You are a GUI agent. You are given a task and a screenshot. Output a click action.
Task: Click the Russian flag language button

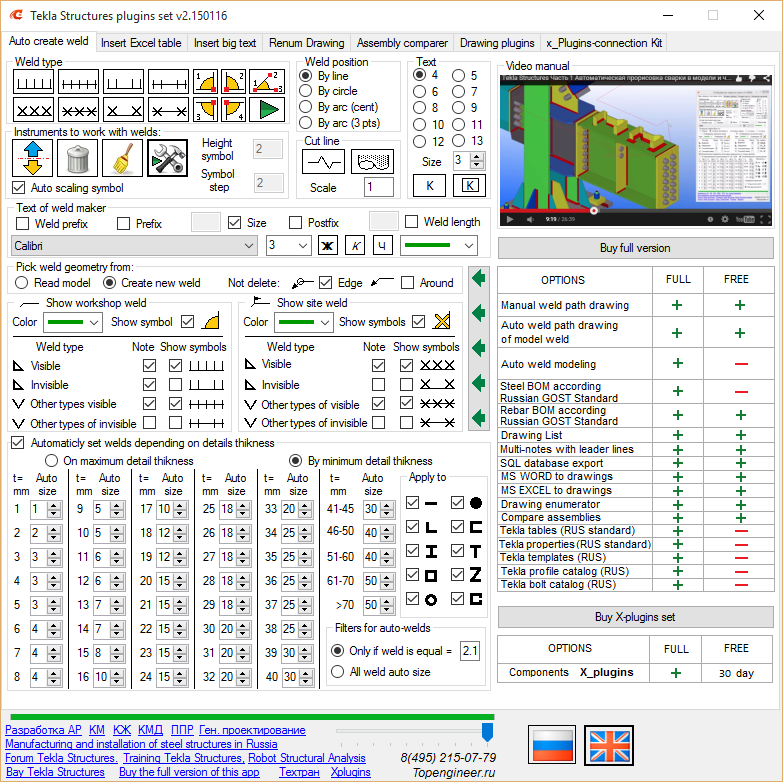552,747
